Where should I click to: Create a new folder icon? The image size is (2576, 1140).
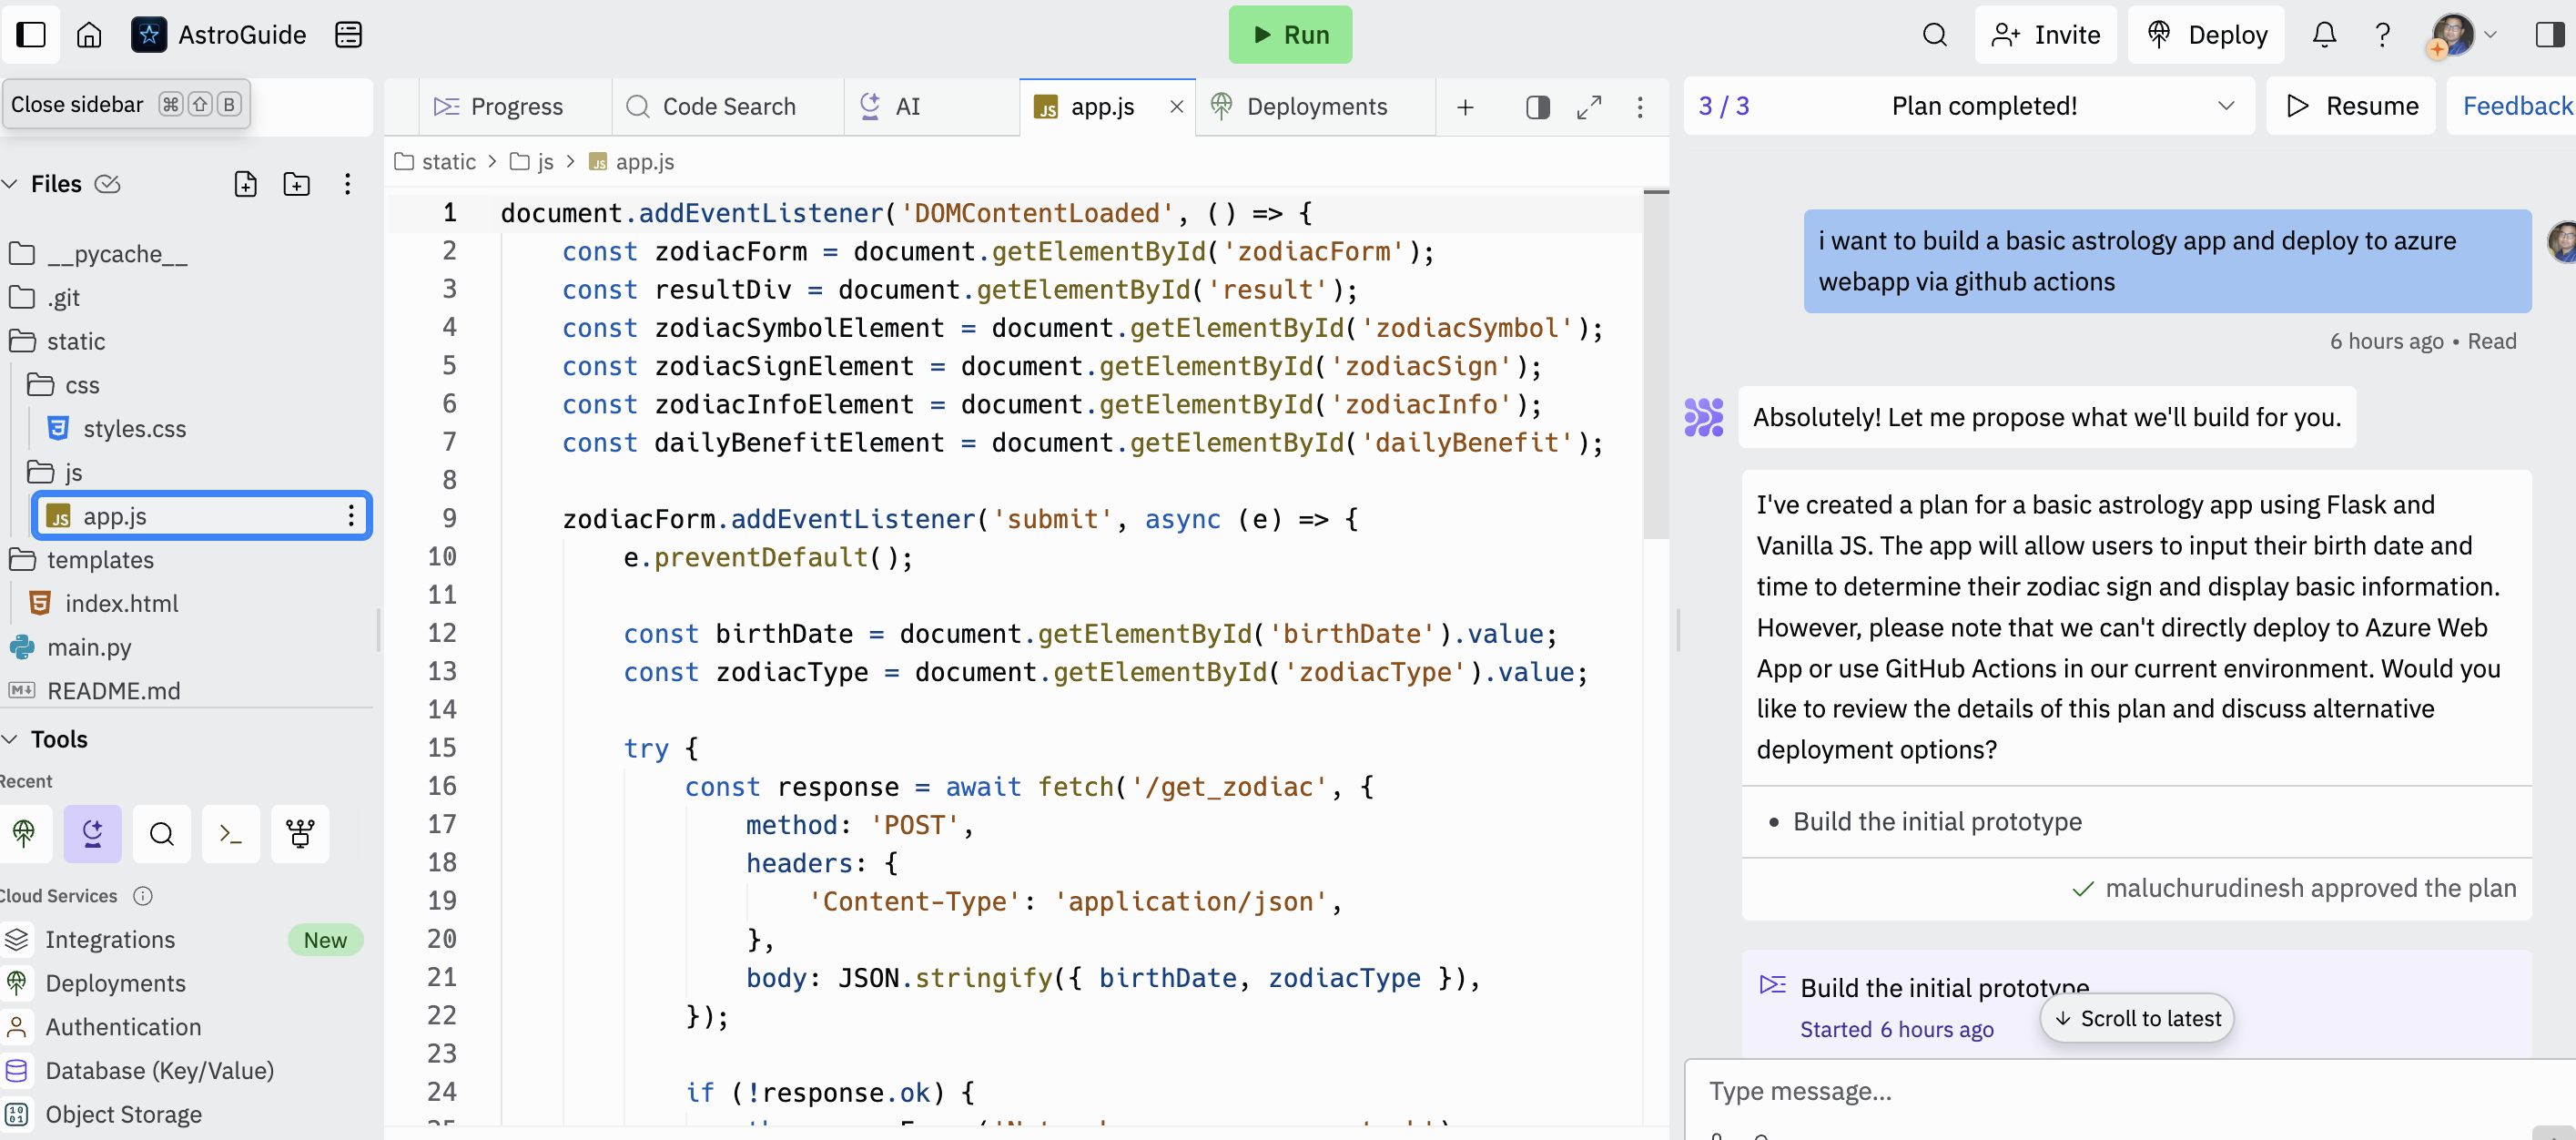pyautogui.click(x=297, y=183)
